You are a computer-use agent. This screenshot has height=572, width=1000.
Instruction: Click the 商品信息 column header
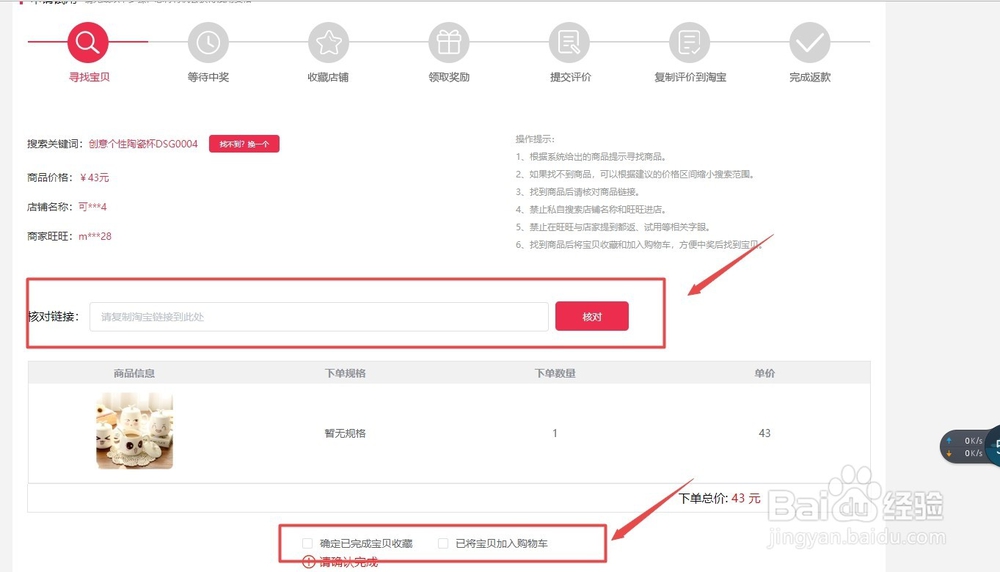click(x=135, y=373)
